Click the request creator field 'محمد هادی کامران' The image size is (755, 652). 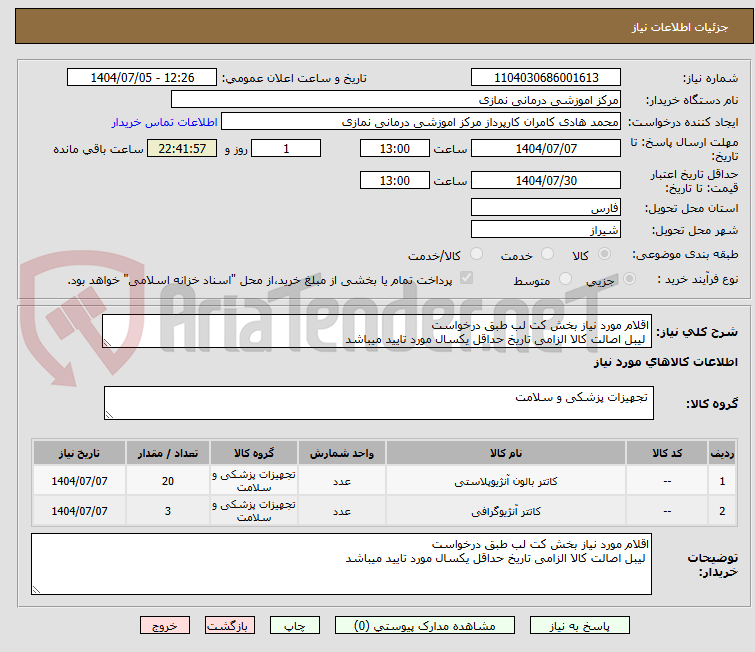tap(421, 122)
